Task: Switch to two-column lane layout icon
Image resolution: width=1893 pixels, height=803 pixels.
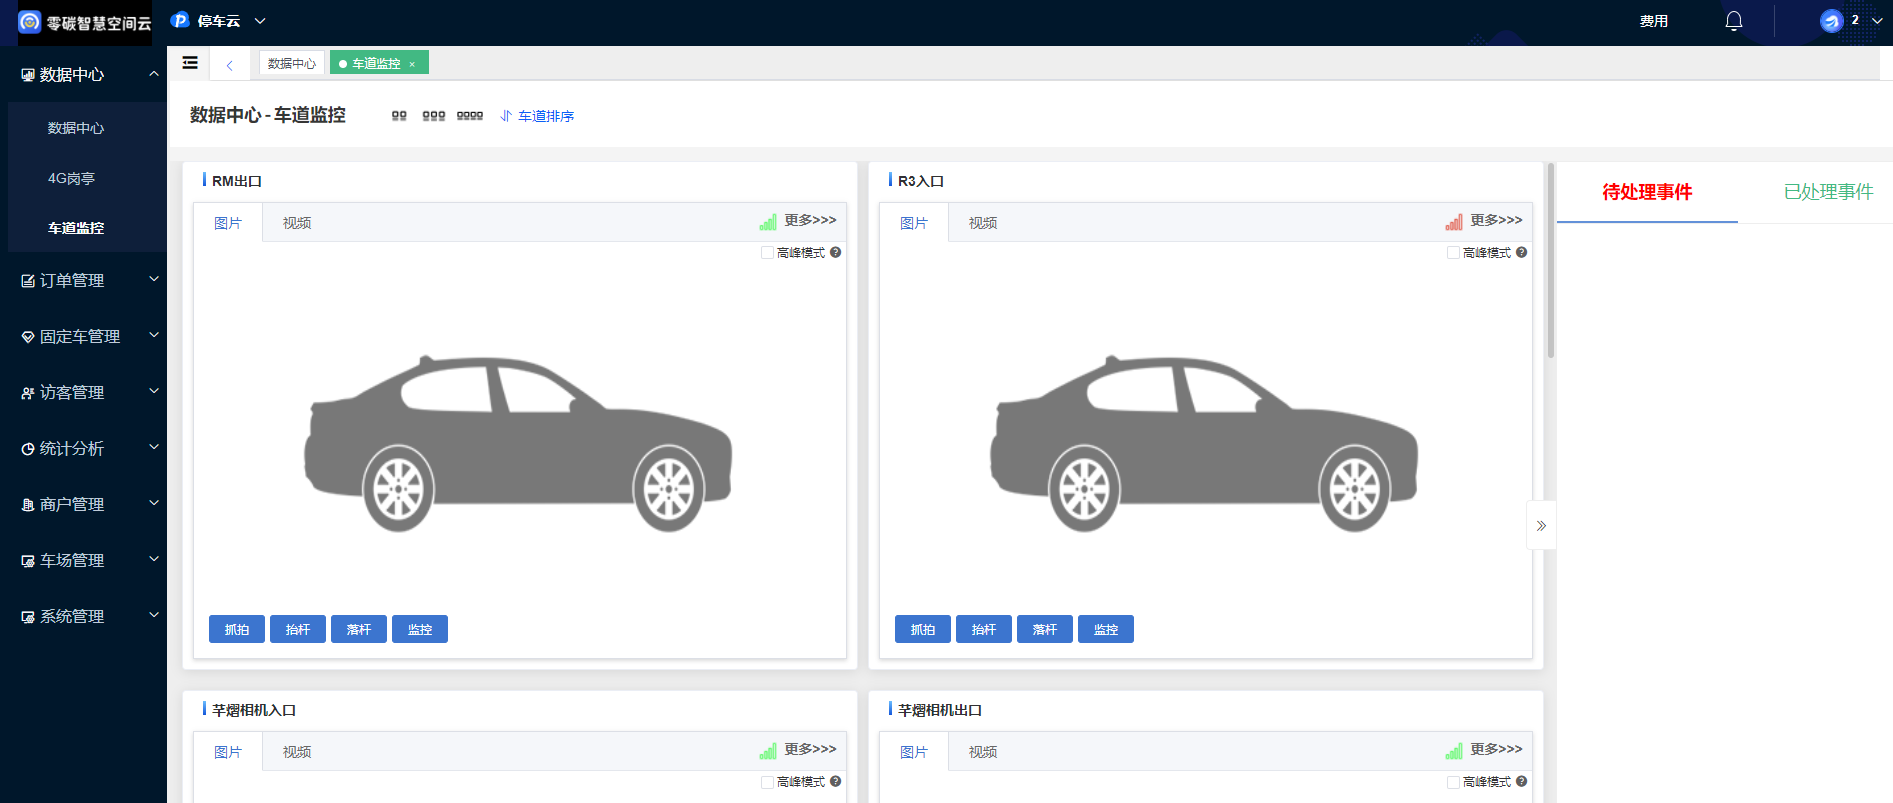Action: 399,116
